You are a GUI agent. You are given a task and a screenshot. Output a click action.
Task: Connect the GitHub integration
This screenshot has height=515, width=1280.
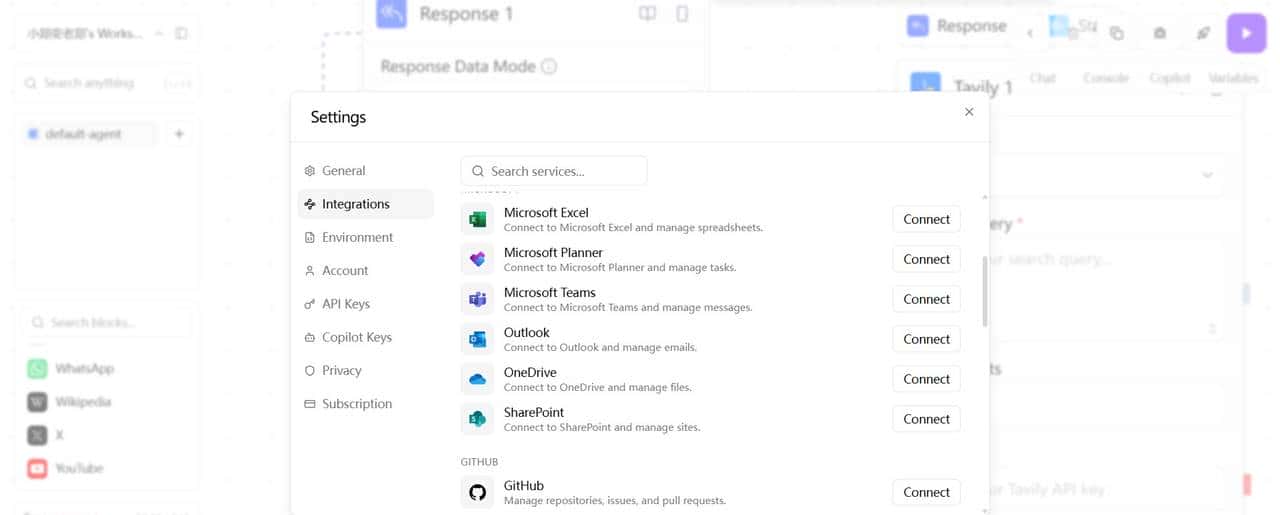pyautogui.click(x=926, y=492)
